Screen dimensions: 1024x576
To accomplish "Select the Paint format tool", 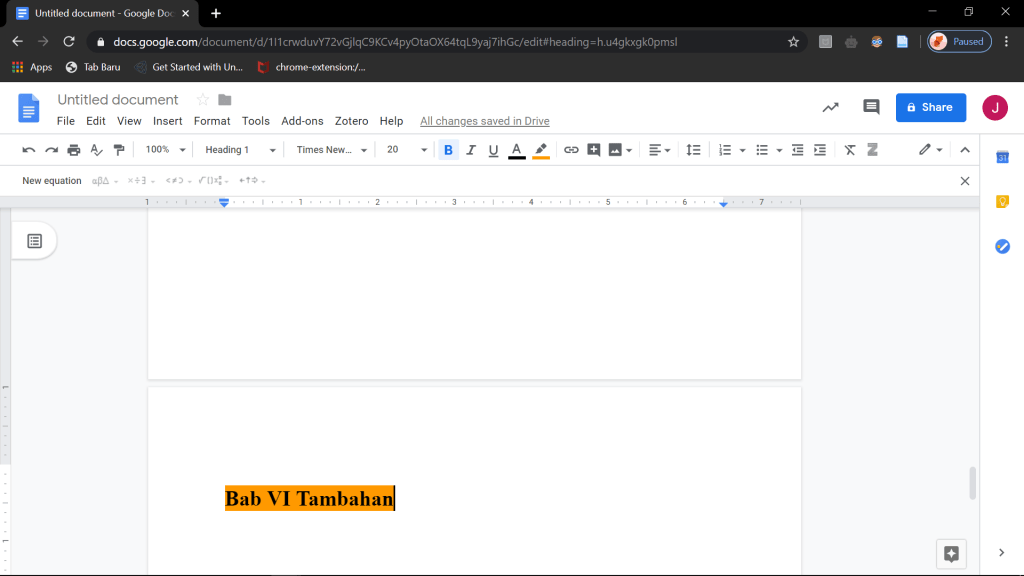I will (x=119, y=150).
